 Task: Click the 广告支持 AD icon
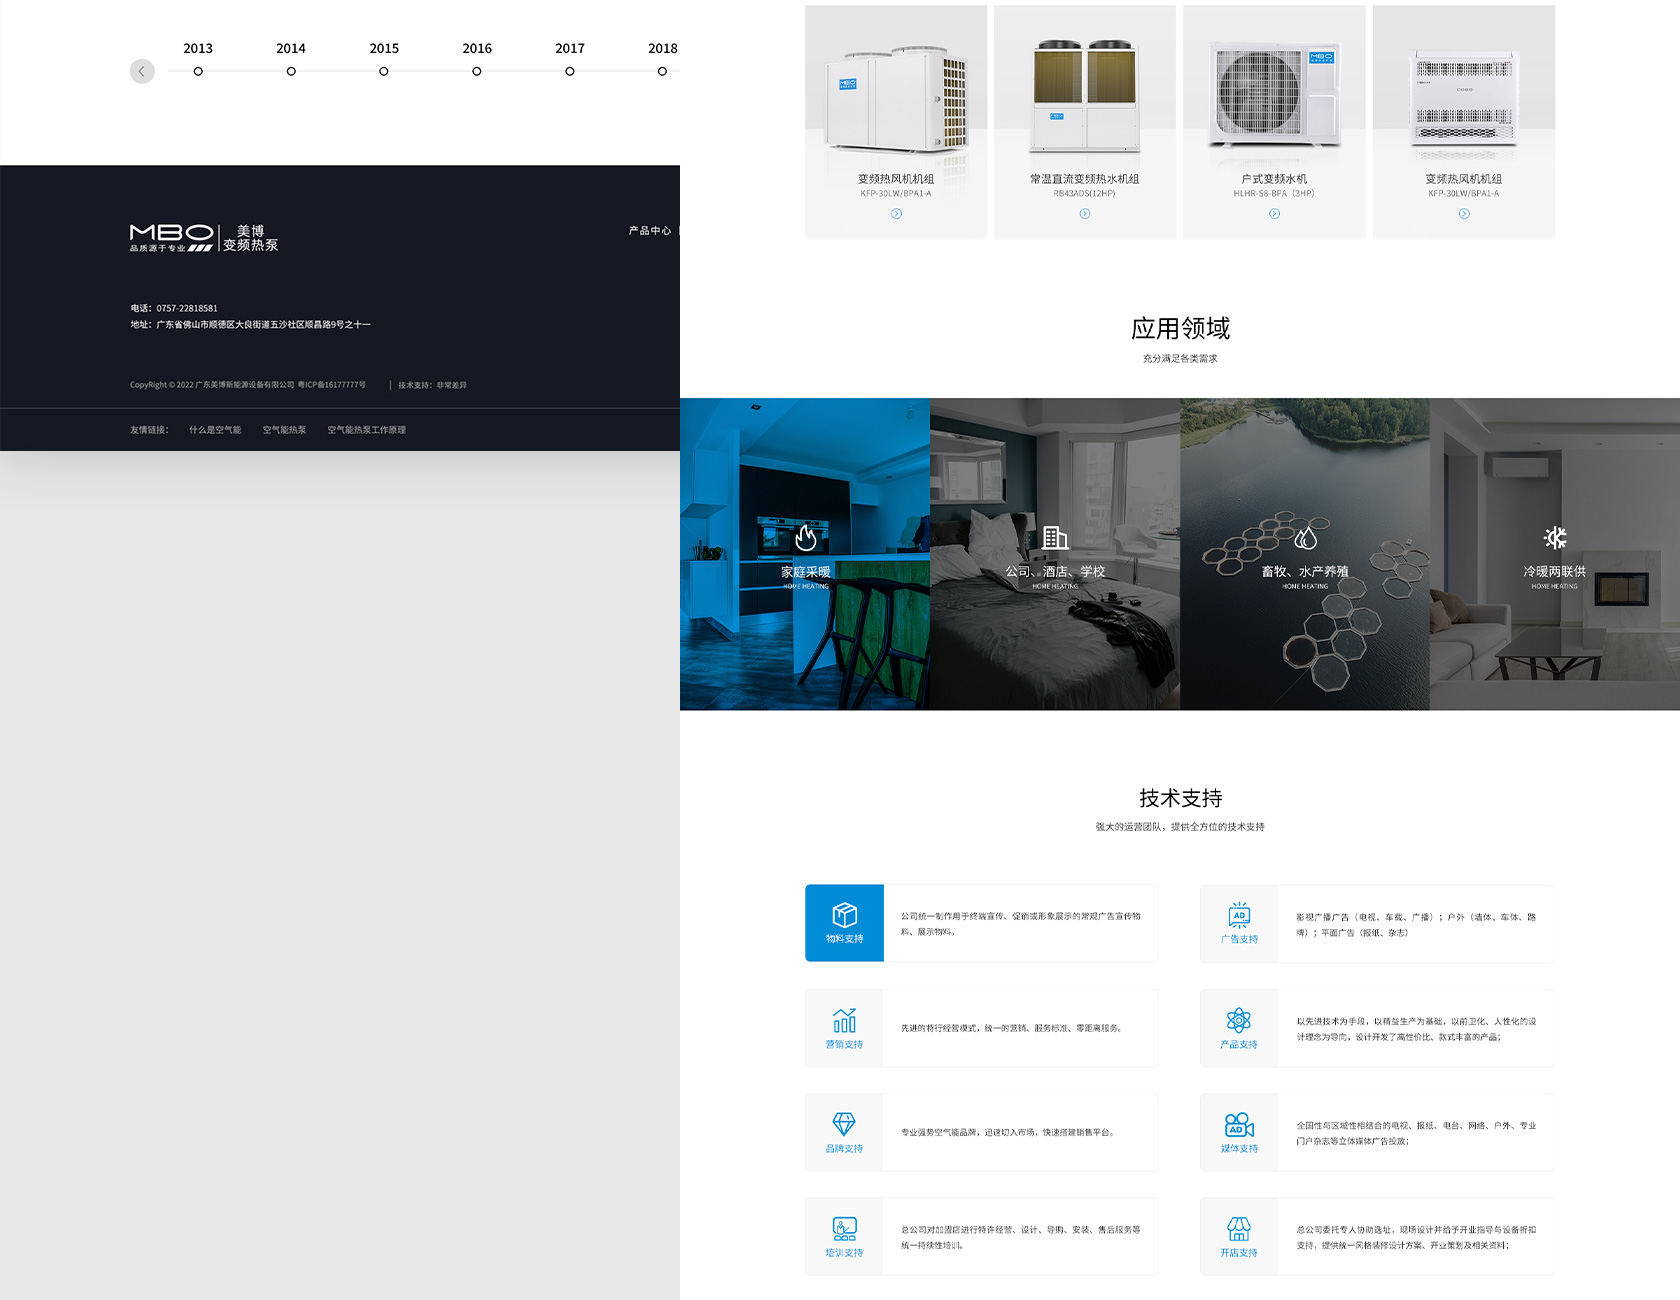coord(1239,915)
